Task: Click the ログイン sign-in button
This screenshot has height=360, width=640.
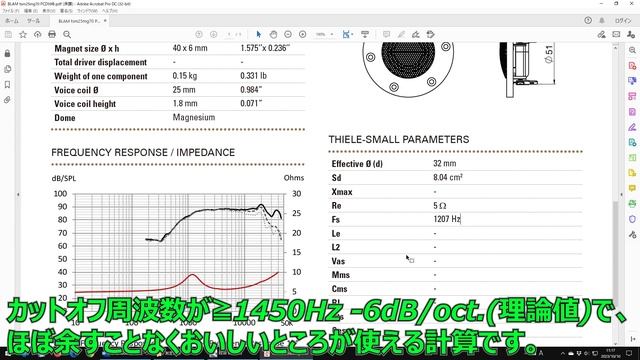Action: [623, 20]
